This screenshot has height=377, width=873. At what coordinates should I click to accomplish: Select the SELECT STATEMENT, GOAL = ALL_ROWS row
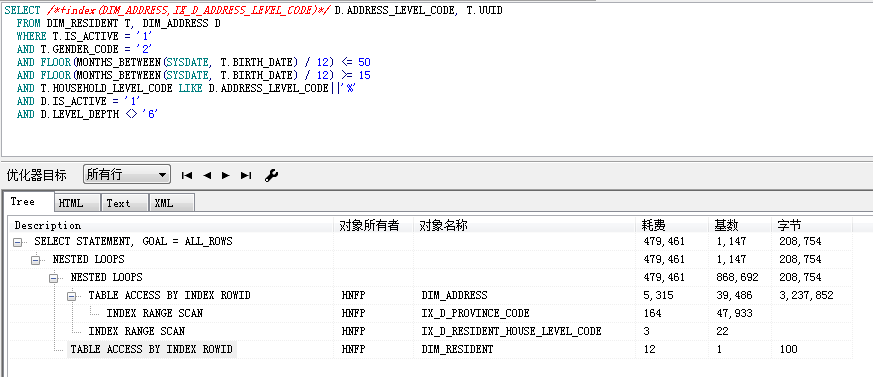click(133, 241)
